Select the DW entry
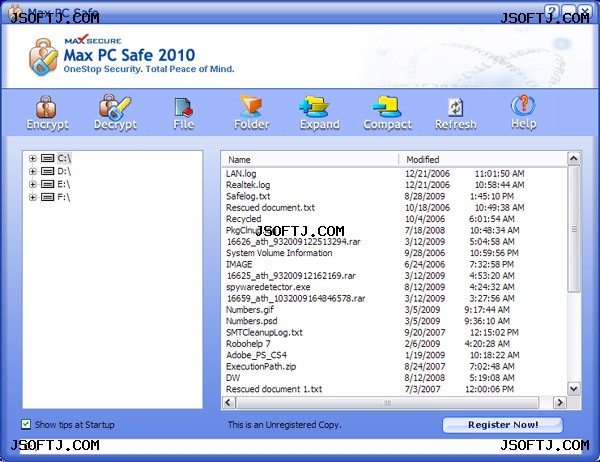The image size is (600, 462). pyautogui.click(x=233, y=378)
